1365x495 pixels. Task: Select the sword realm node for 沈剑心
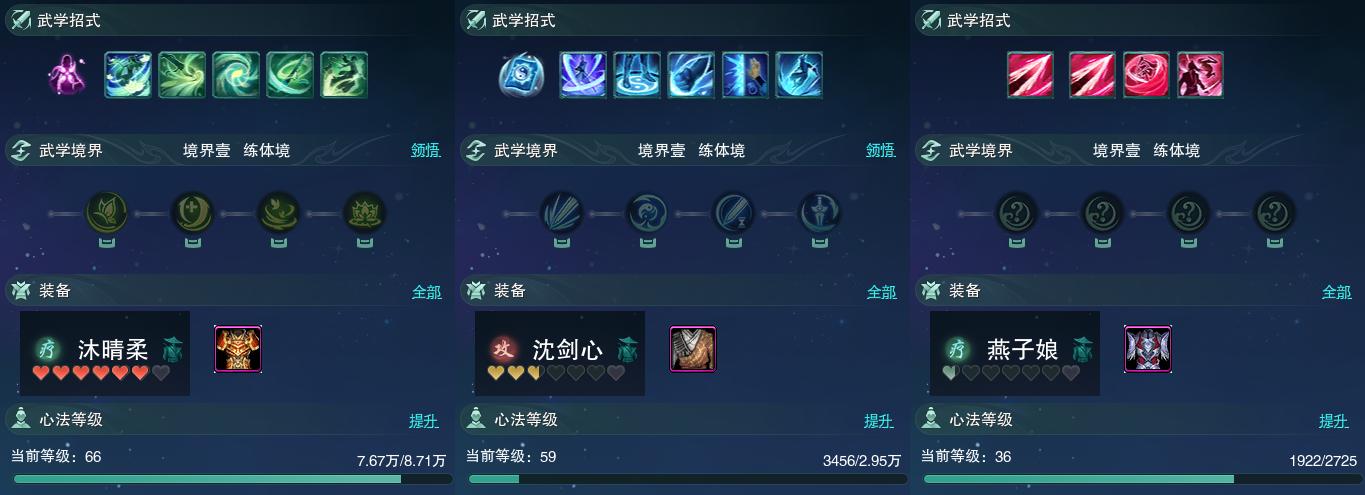[819, 212]
